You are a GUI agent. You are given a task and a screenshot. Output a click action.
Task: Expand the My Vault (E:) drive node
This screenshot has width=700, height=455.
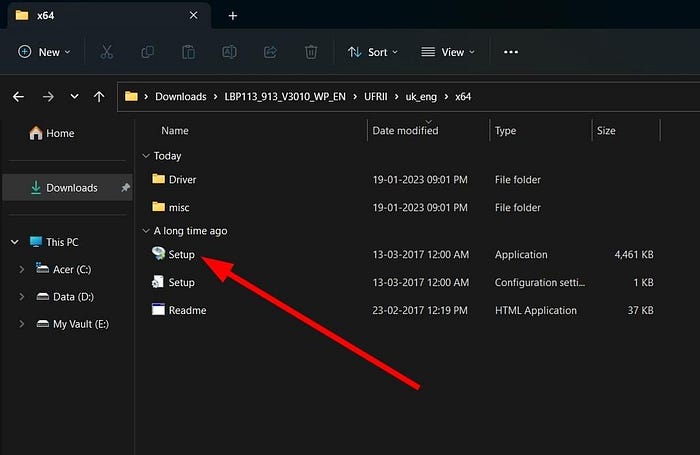coord(21,324)
